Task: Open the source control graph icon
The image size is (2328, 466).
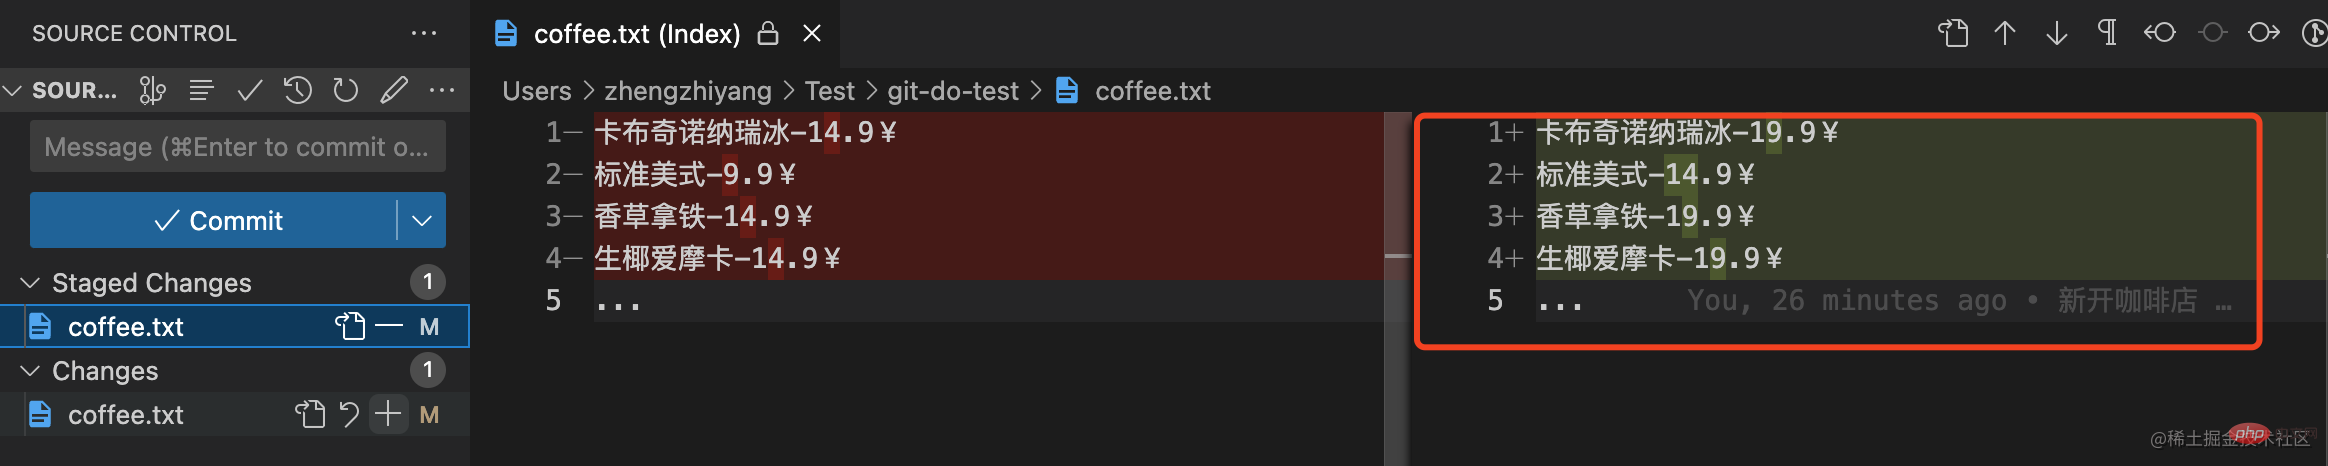Action: pyautogui.click(x=152, y=91)
